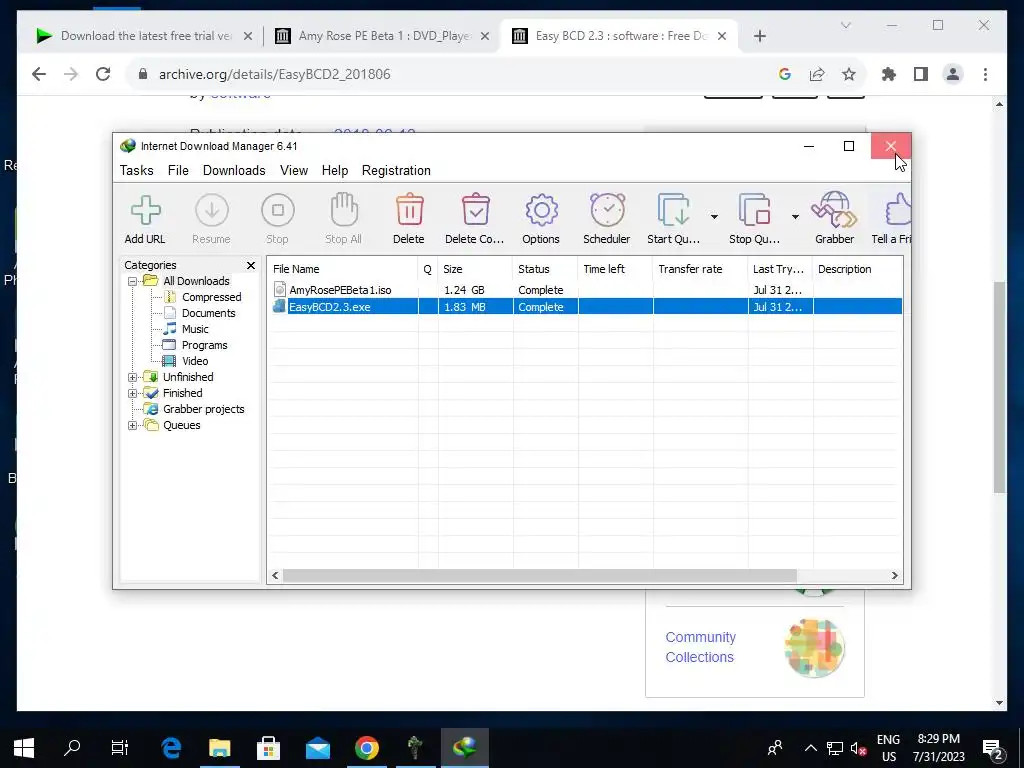Open Stop Queue dropdown arrow

tap(795, 216)
